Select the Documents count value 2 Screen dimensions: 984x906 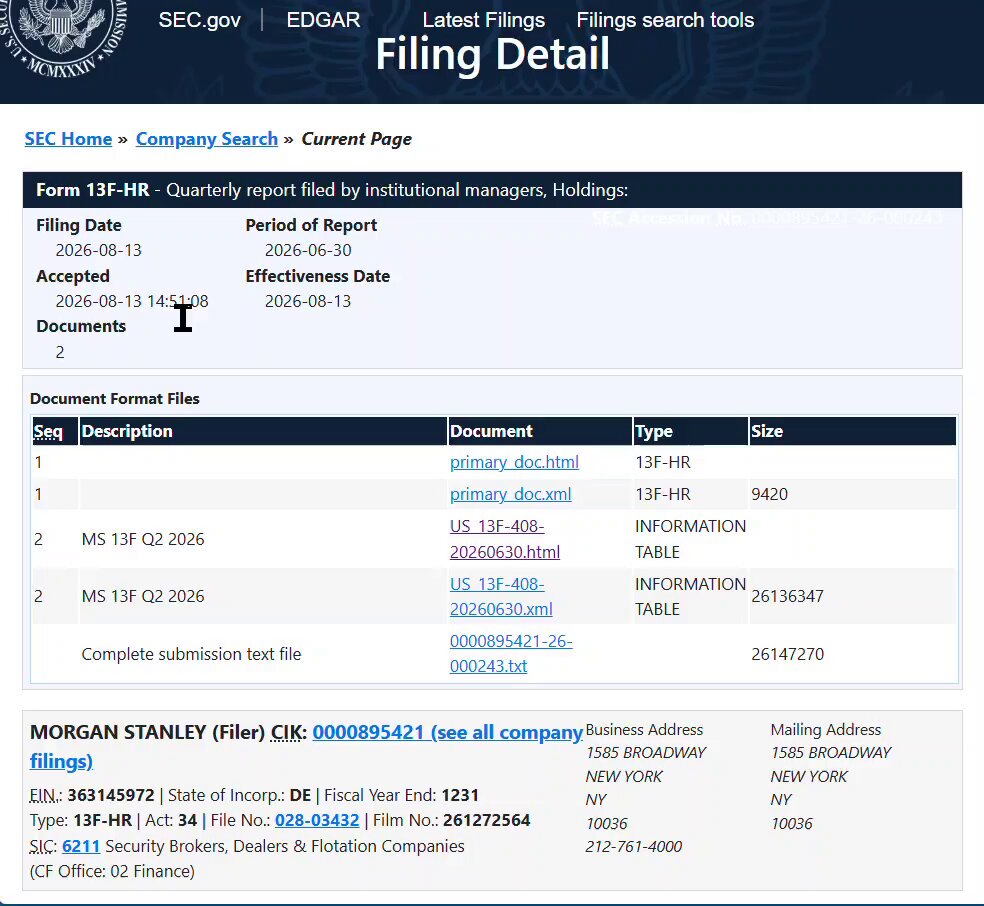point(60,352)
